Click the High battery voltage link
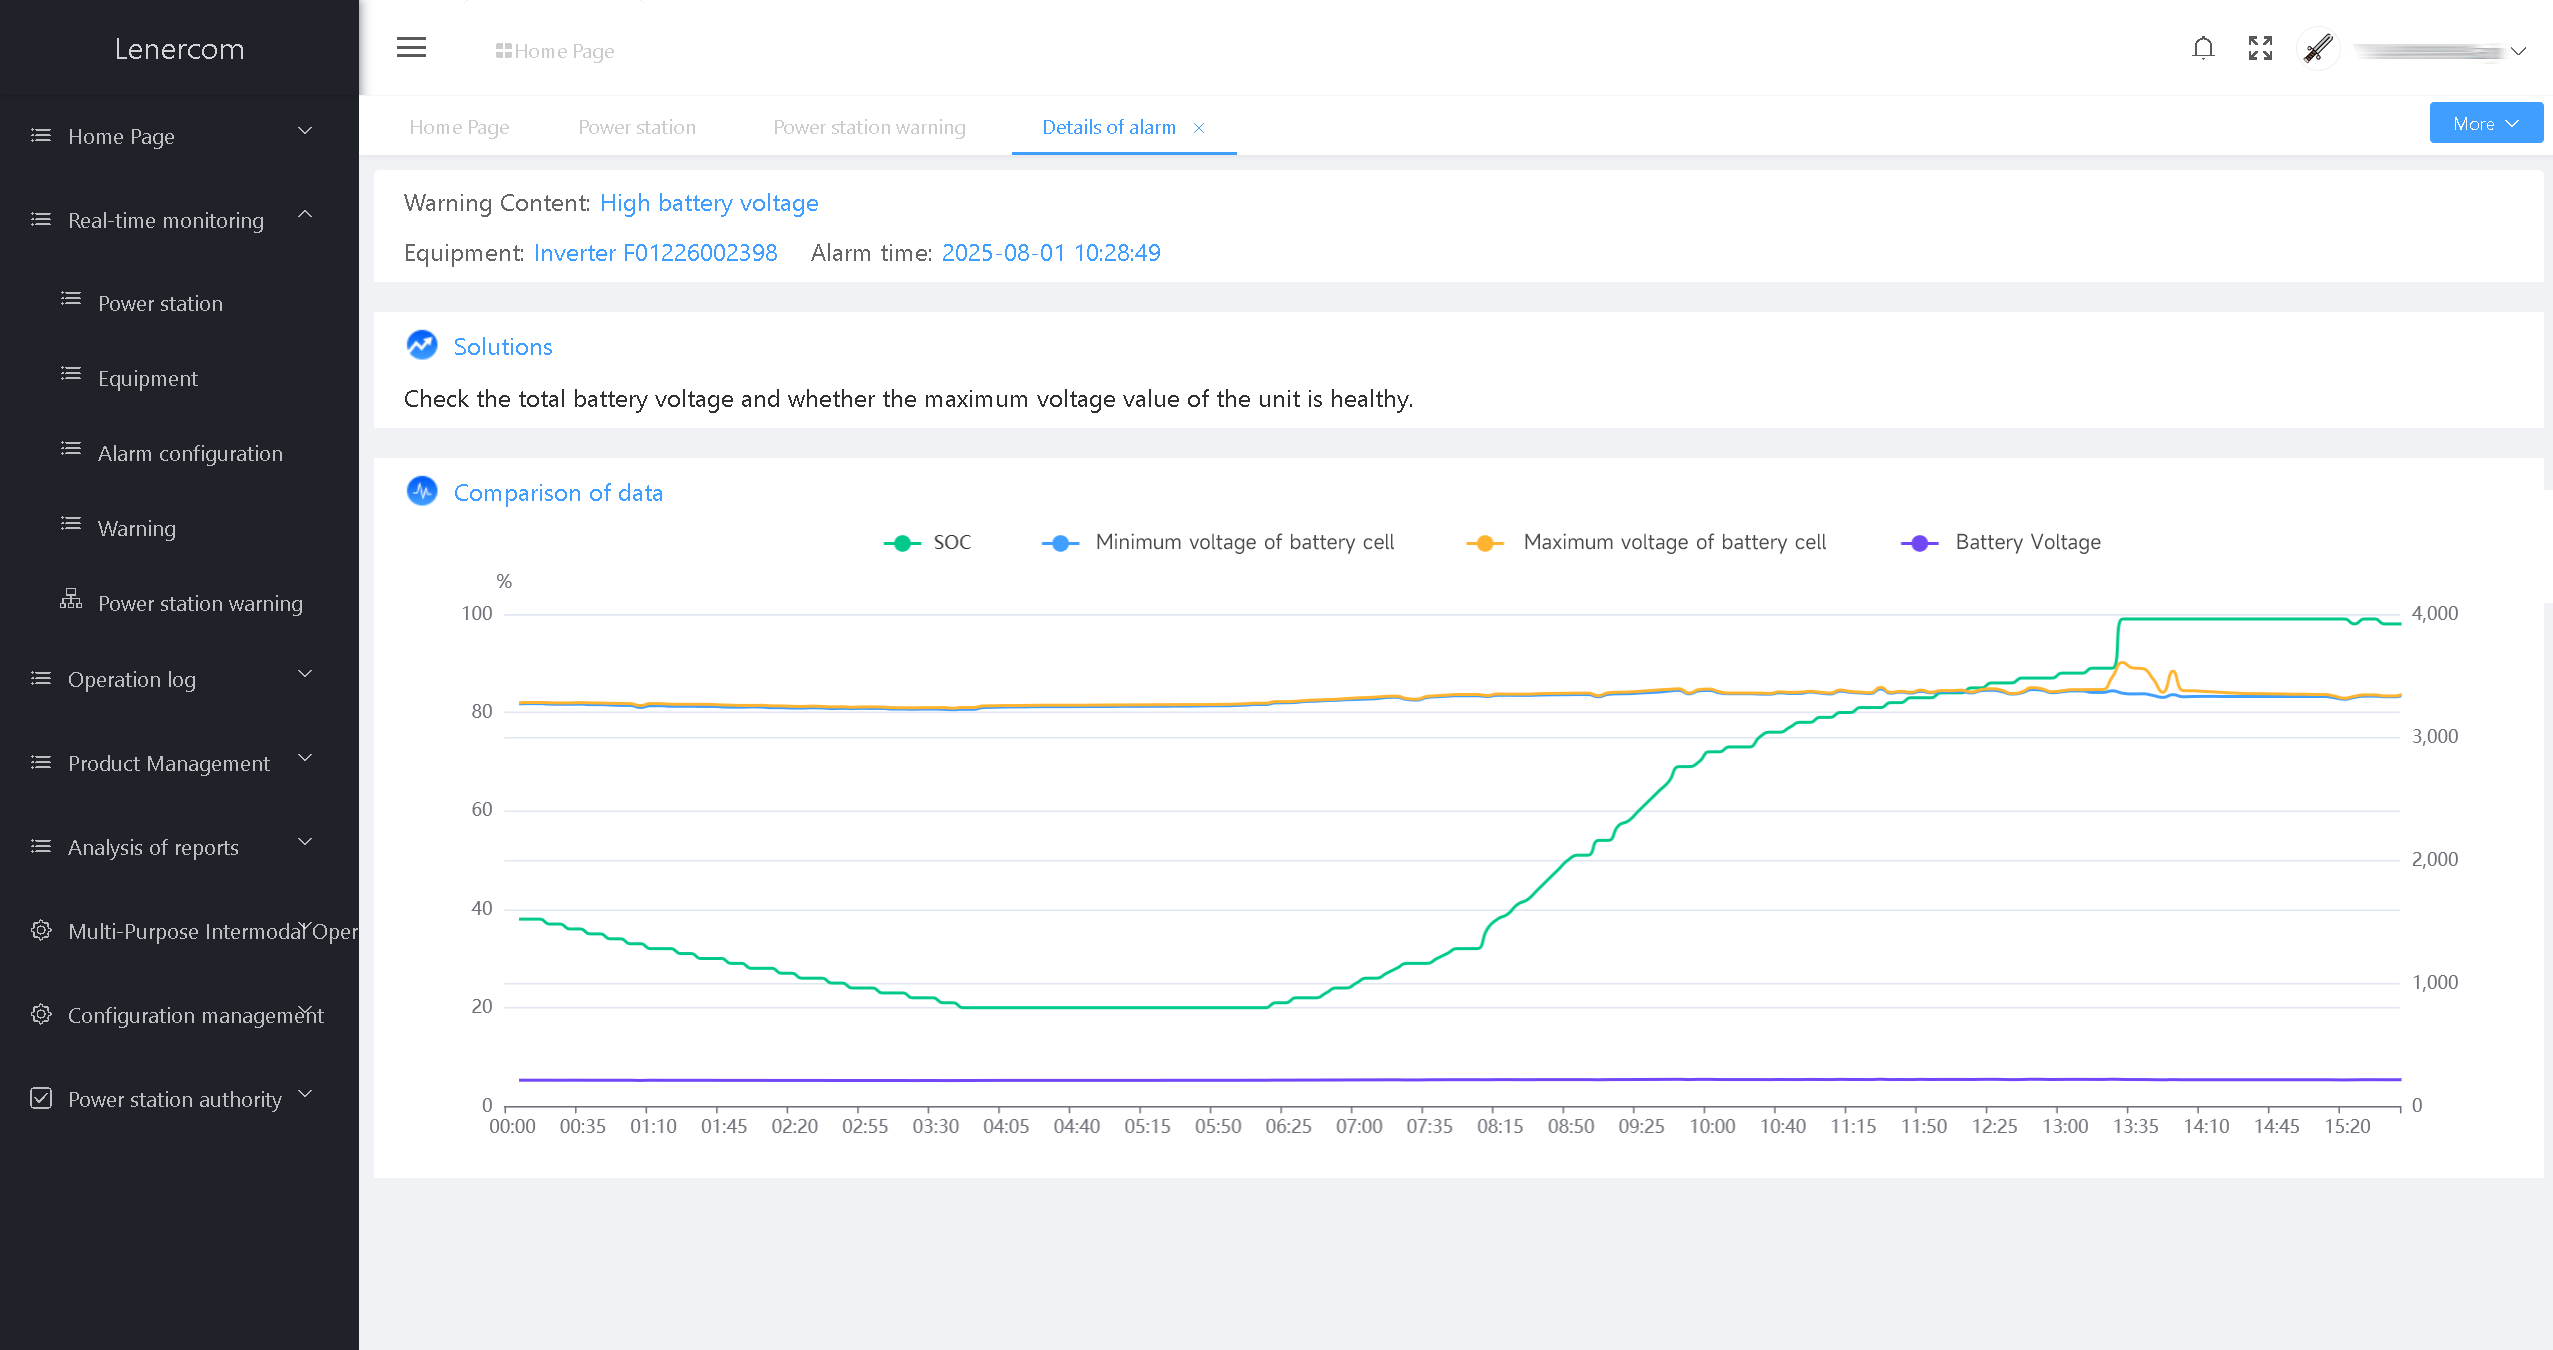This screenshot has width=2553, height=1350. (x=708, y=203)
